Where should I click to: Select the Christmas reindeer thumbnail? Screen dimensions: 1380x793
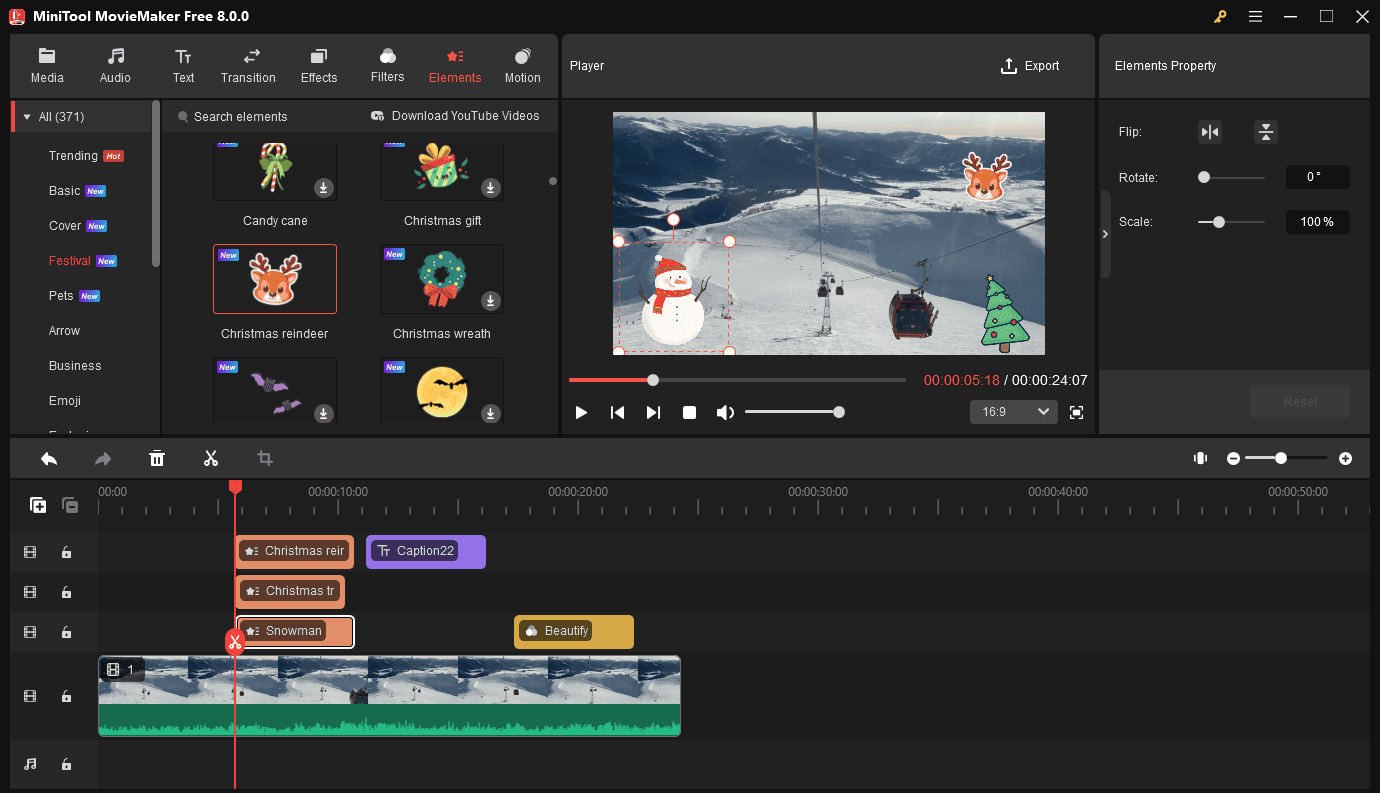pos(275,279)
